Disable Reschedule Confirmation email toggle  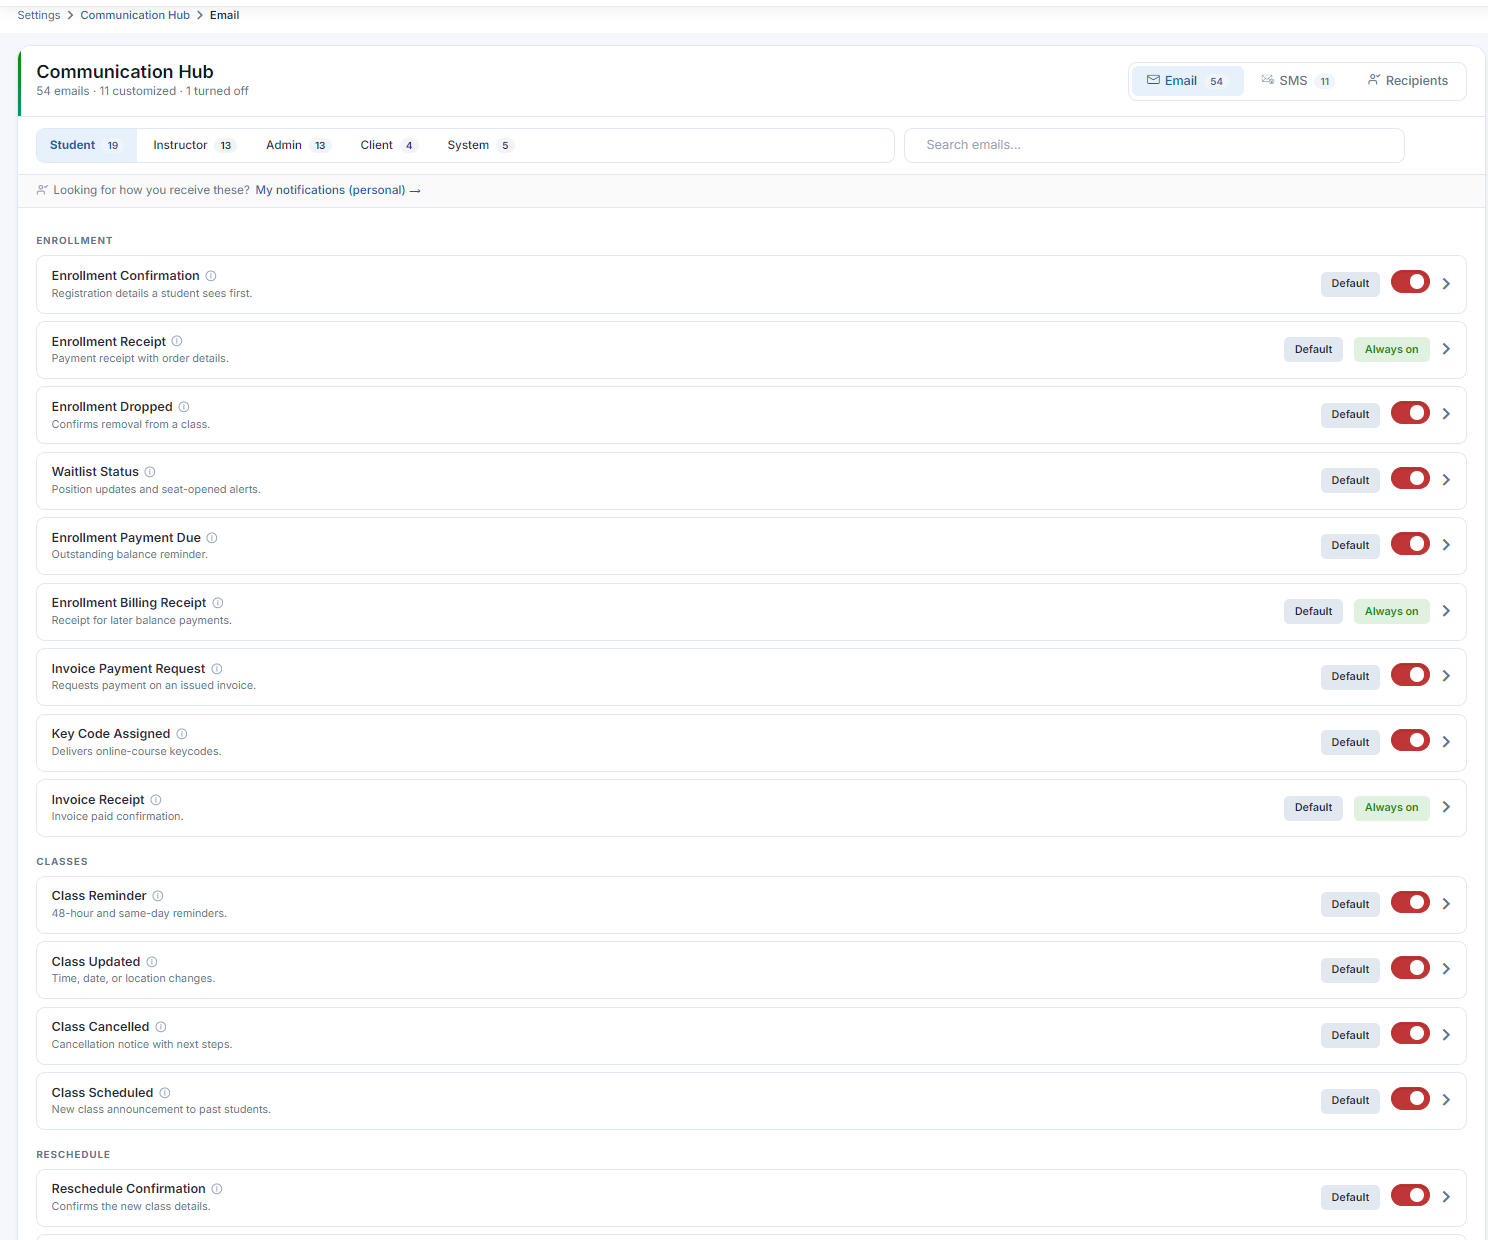pos(1410,1195)
